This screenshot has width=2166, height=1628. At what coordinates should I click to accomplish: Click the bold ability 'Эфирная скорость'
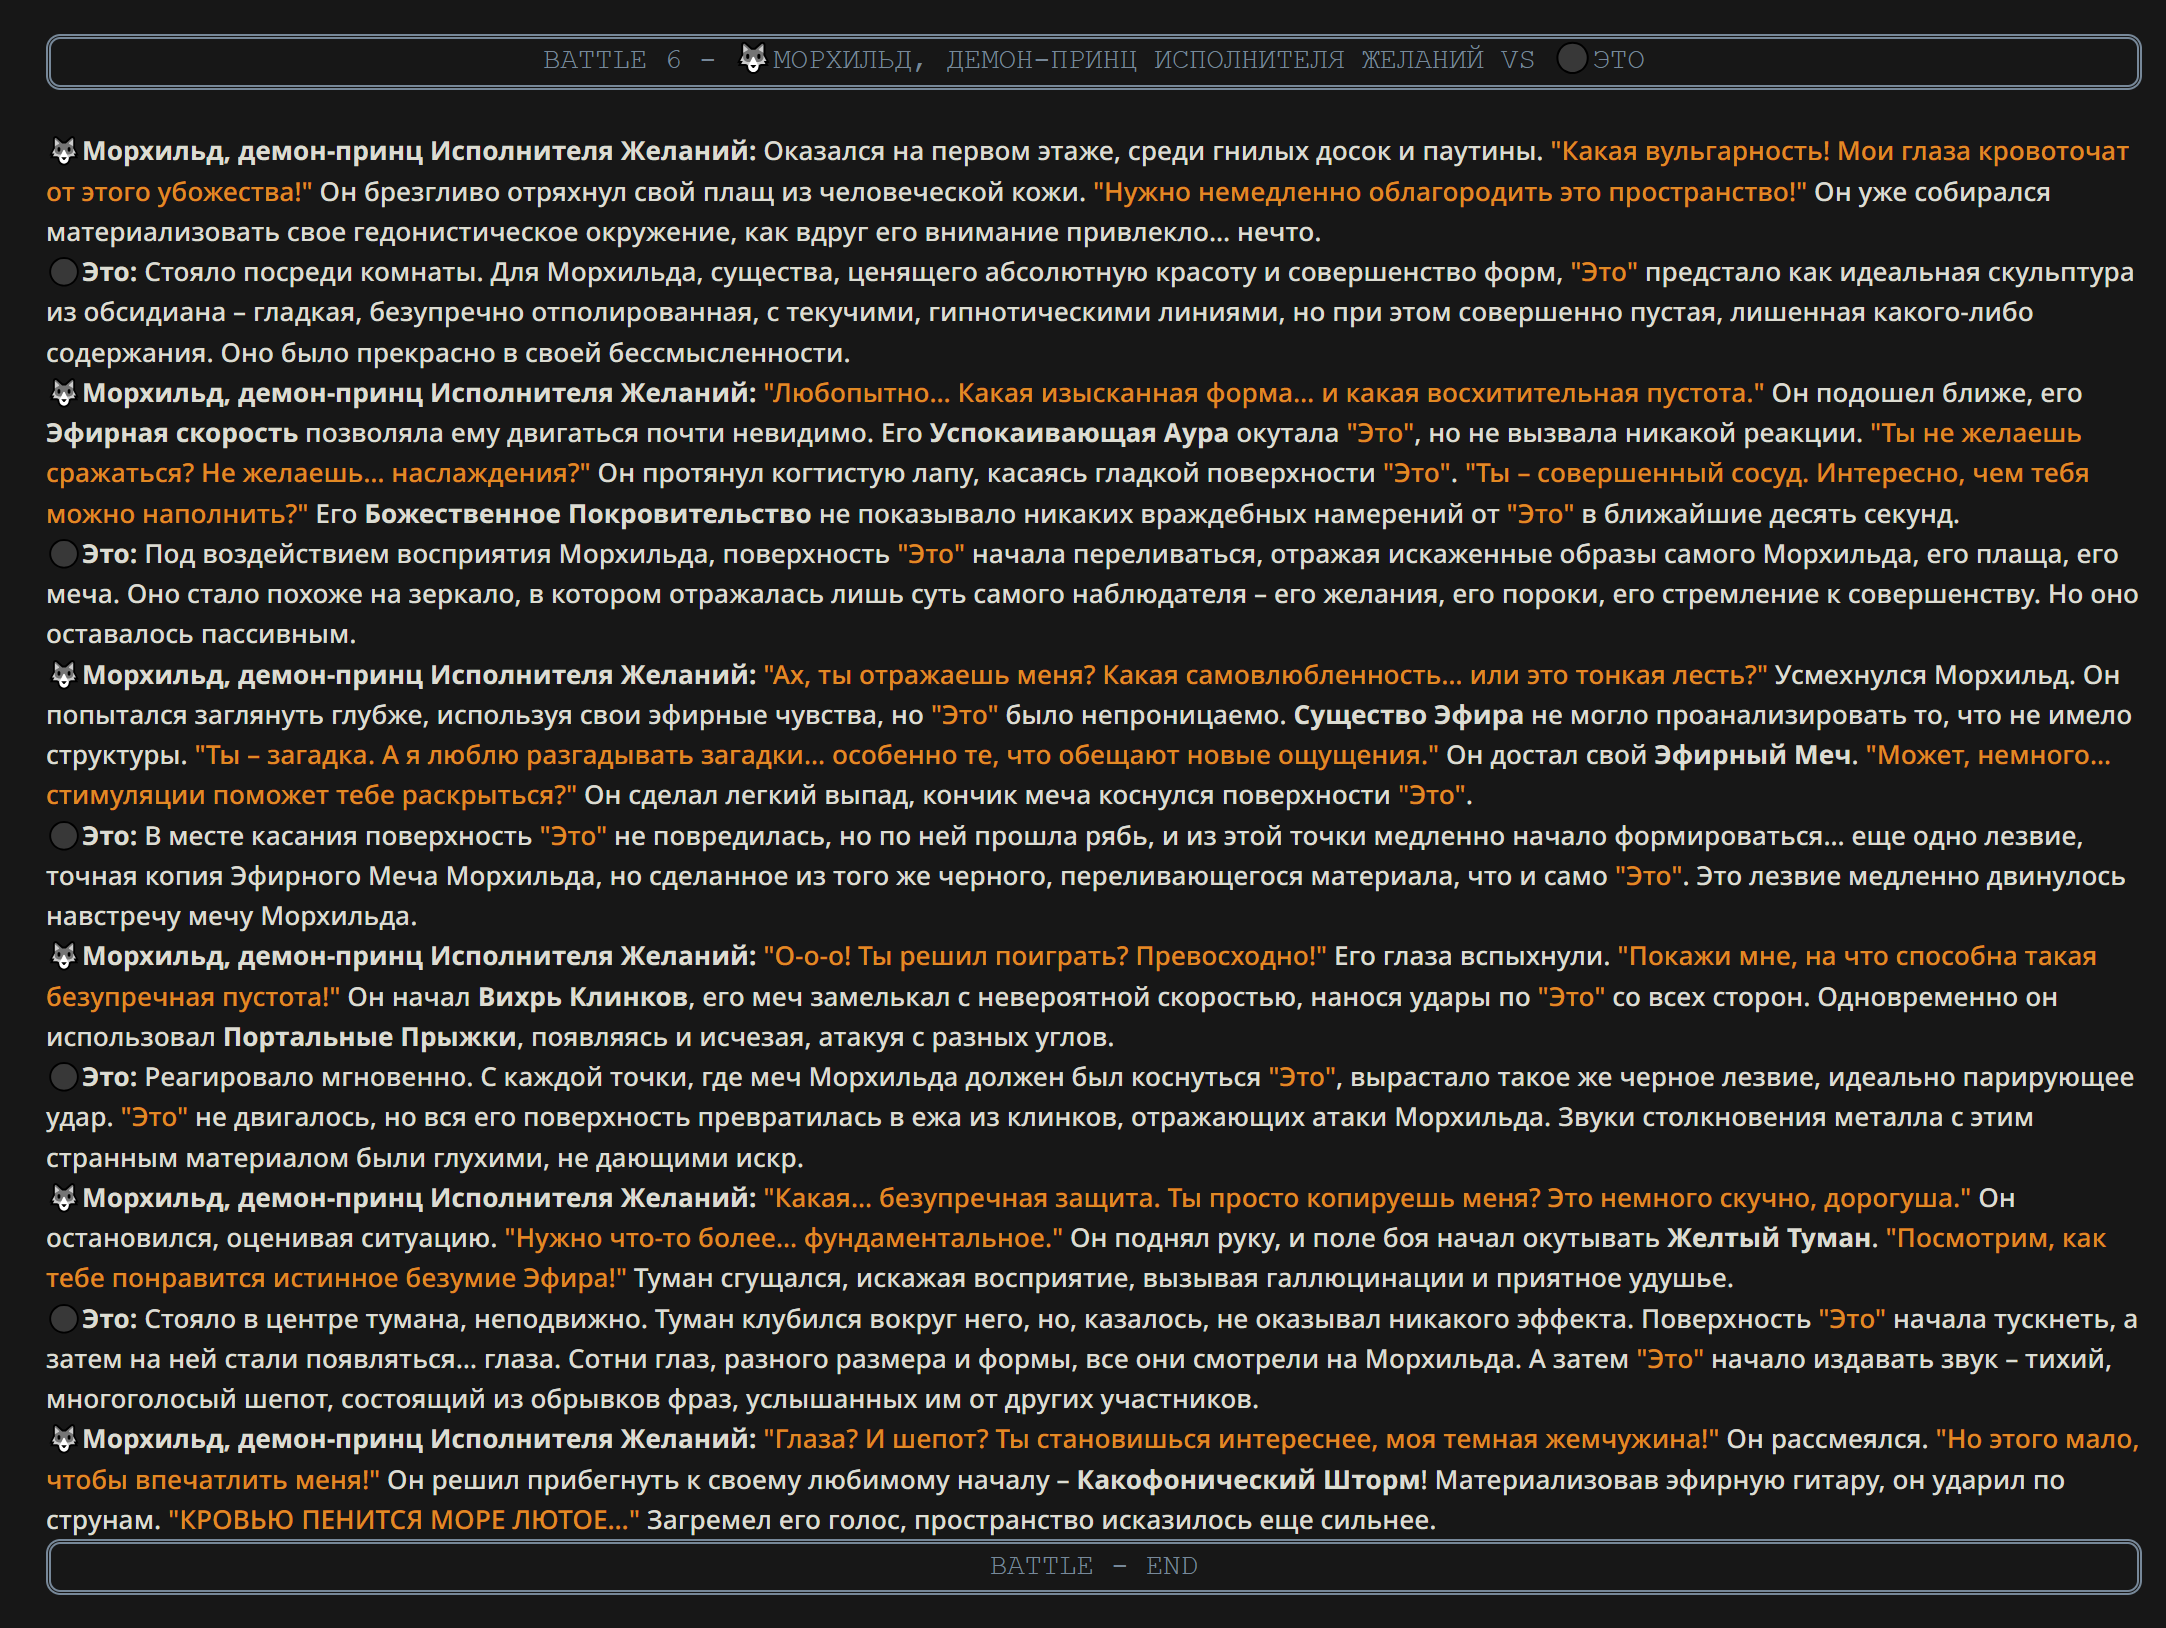point(172,433)
